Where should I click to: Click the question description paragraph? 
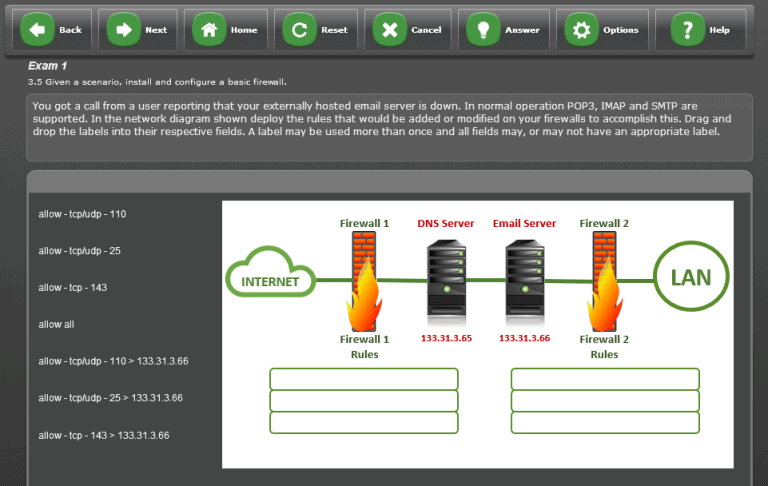382,119
